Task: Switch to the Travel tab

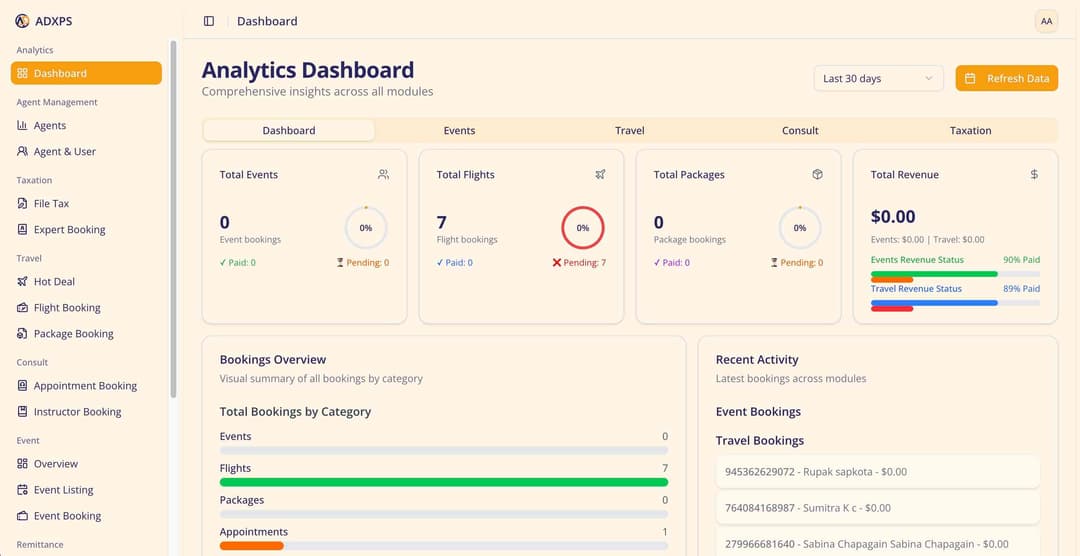Action: coord(630,131)
